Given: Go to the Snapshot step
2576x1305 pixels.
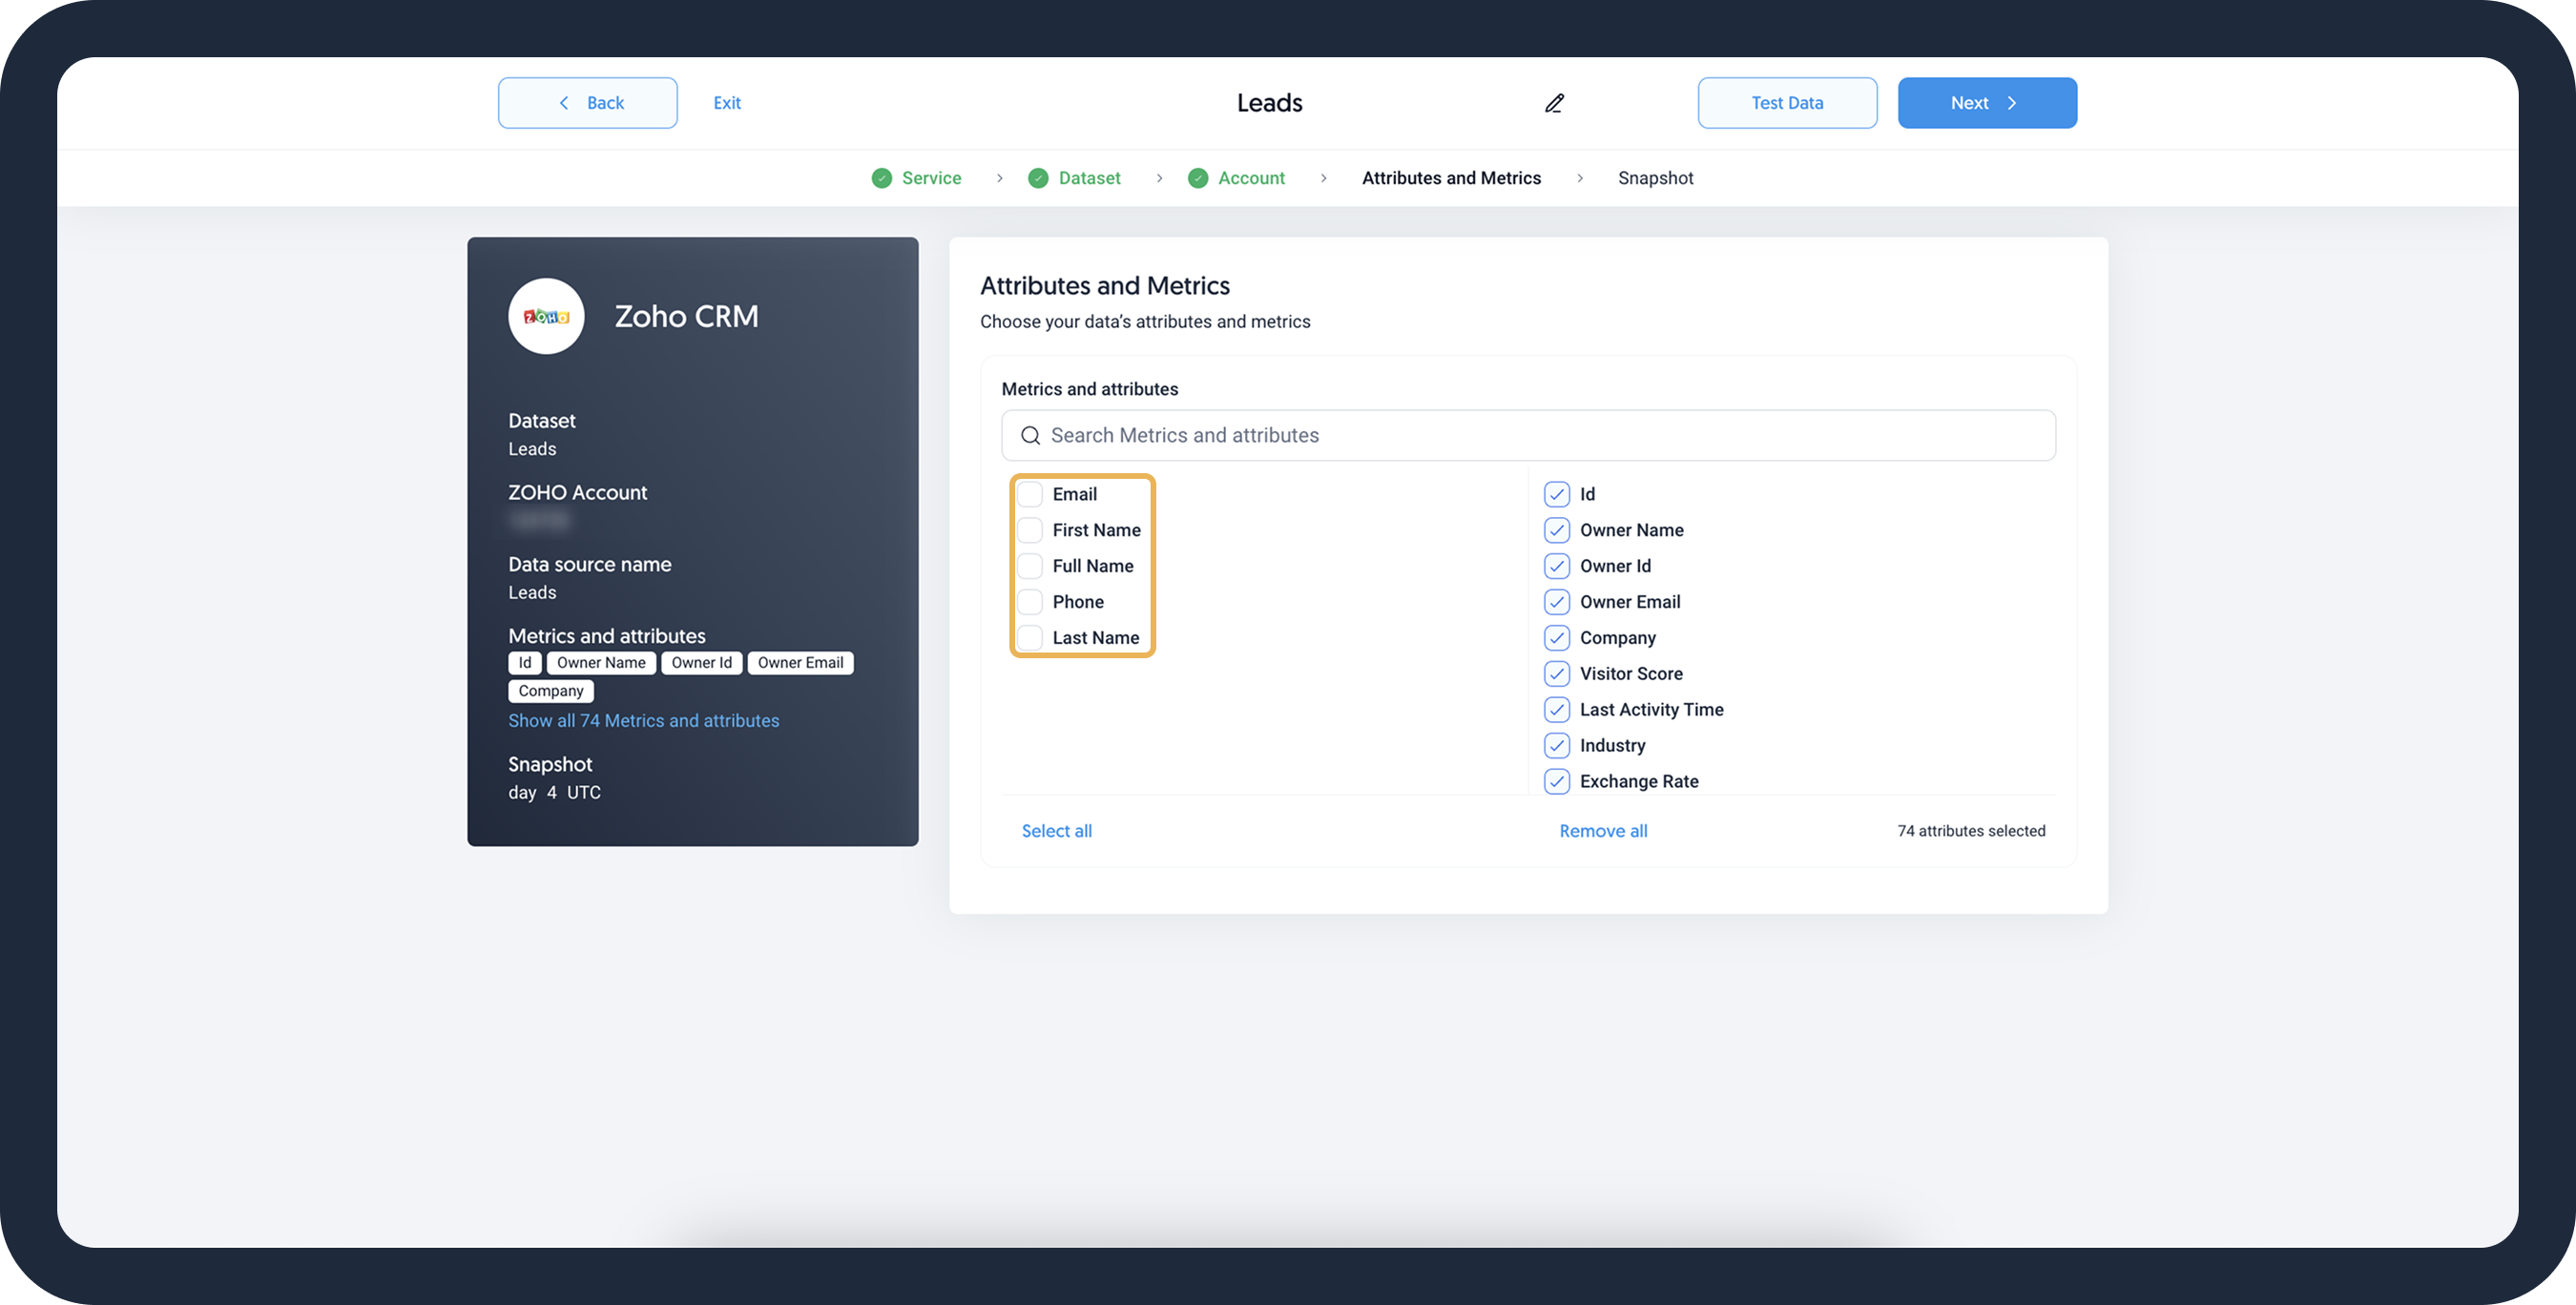Looking at the screenshot, I should point(1655,178).
